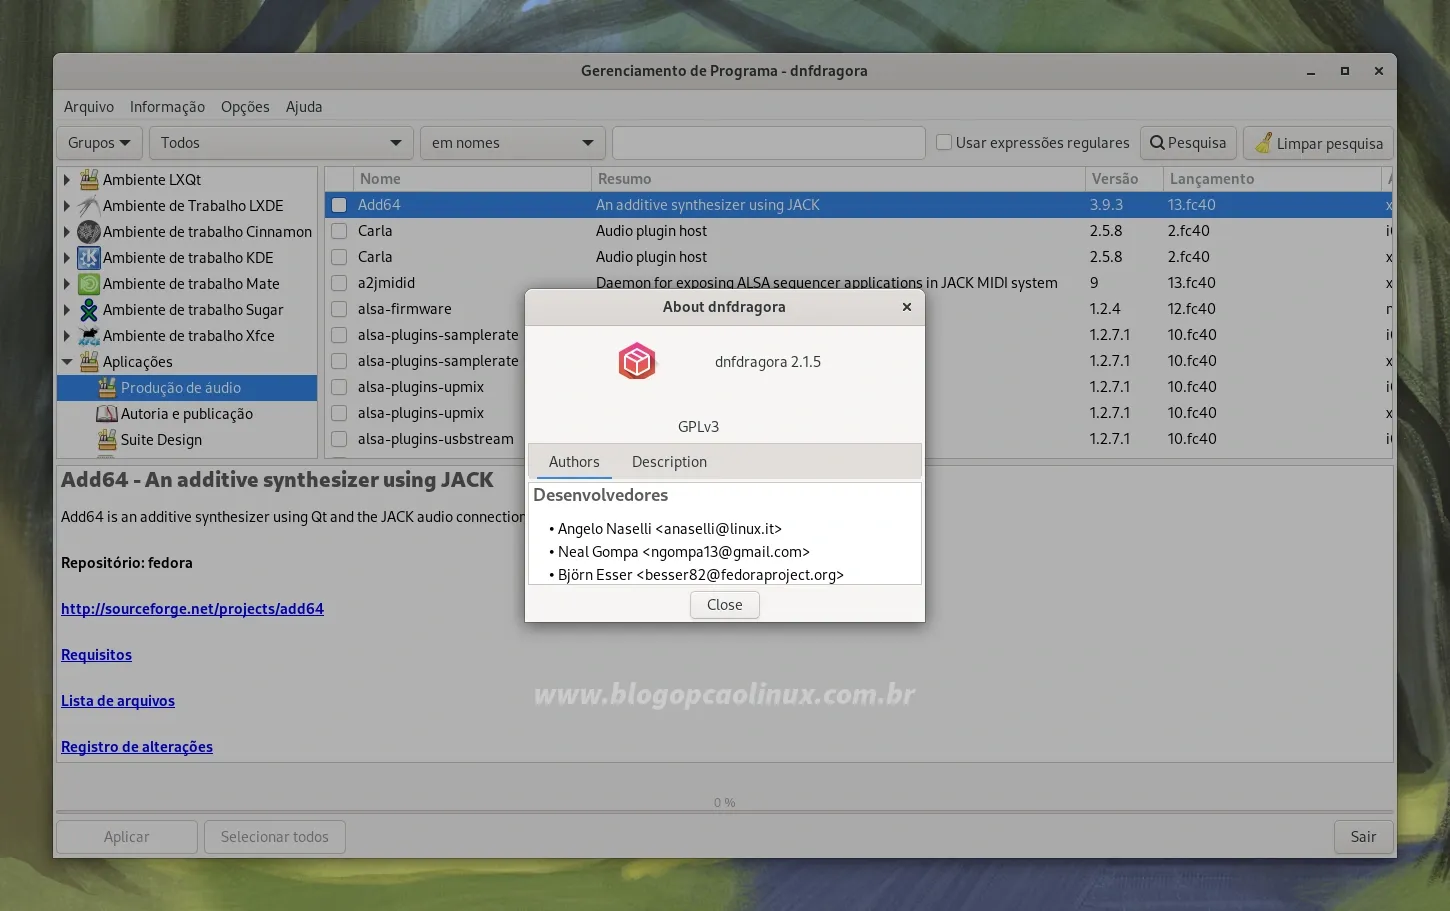Sort packages by the Versão column header
Screen dimensions: 1450x911
point(1124,179)
